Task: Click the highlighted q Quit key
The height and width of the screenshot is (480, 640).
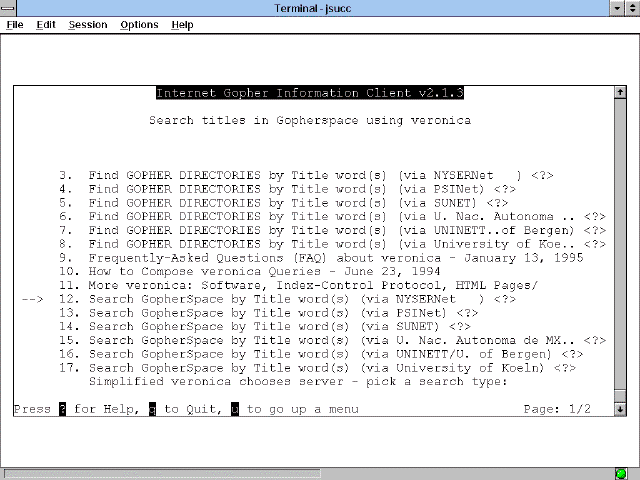Action: [152, 409]
